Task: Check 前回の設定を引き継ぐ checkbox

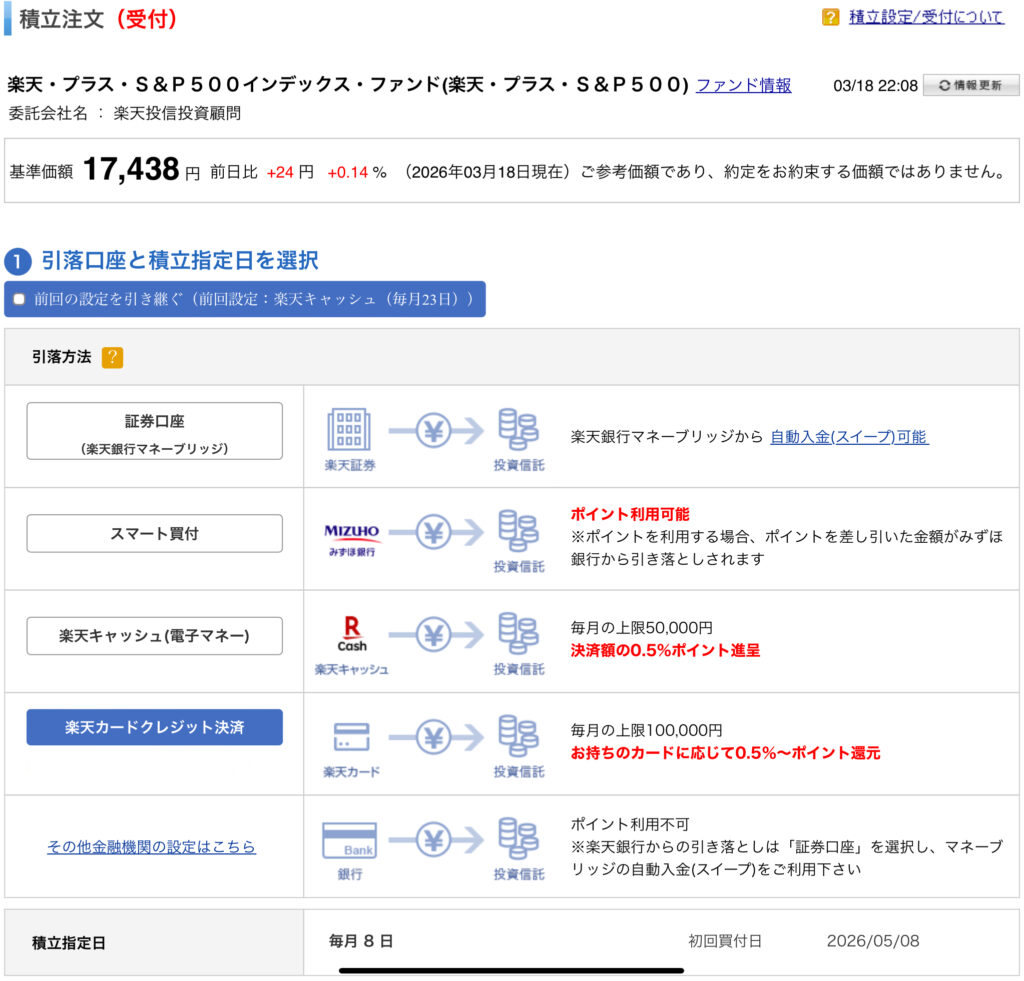Action: click(x=20, y=299)
